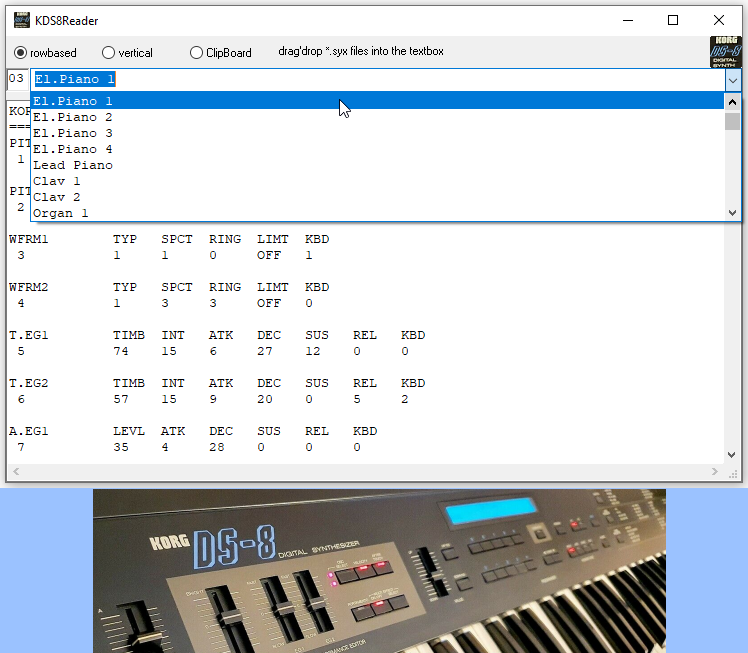748x653 pixels.
Task: Click the T.EG1 DEC value 27
Action: pyautogui.click(x=265, y=351)
